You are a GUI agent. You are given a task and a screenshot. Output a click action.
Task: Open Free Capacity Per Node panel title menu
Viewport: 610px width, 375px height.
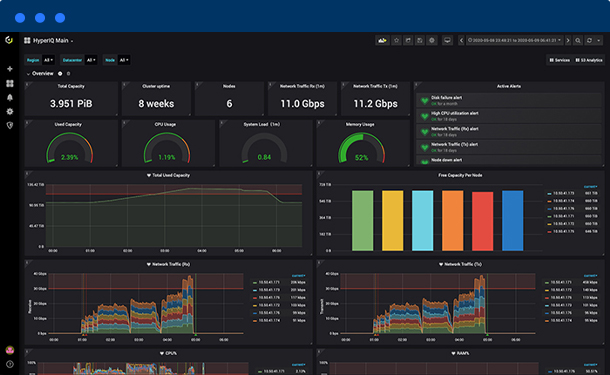pyautogui.click(x=460, y=175)
